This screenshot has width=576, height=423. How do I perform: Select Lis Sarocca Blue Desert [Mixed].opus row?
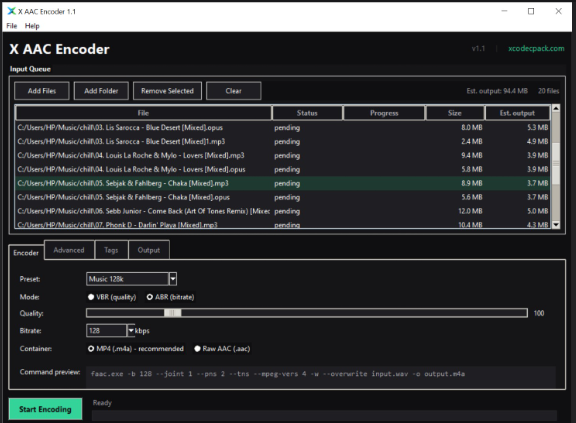(282, 127)
